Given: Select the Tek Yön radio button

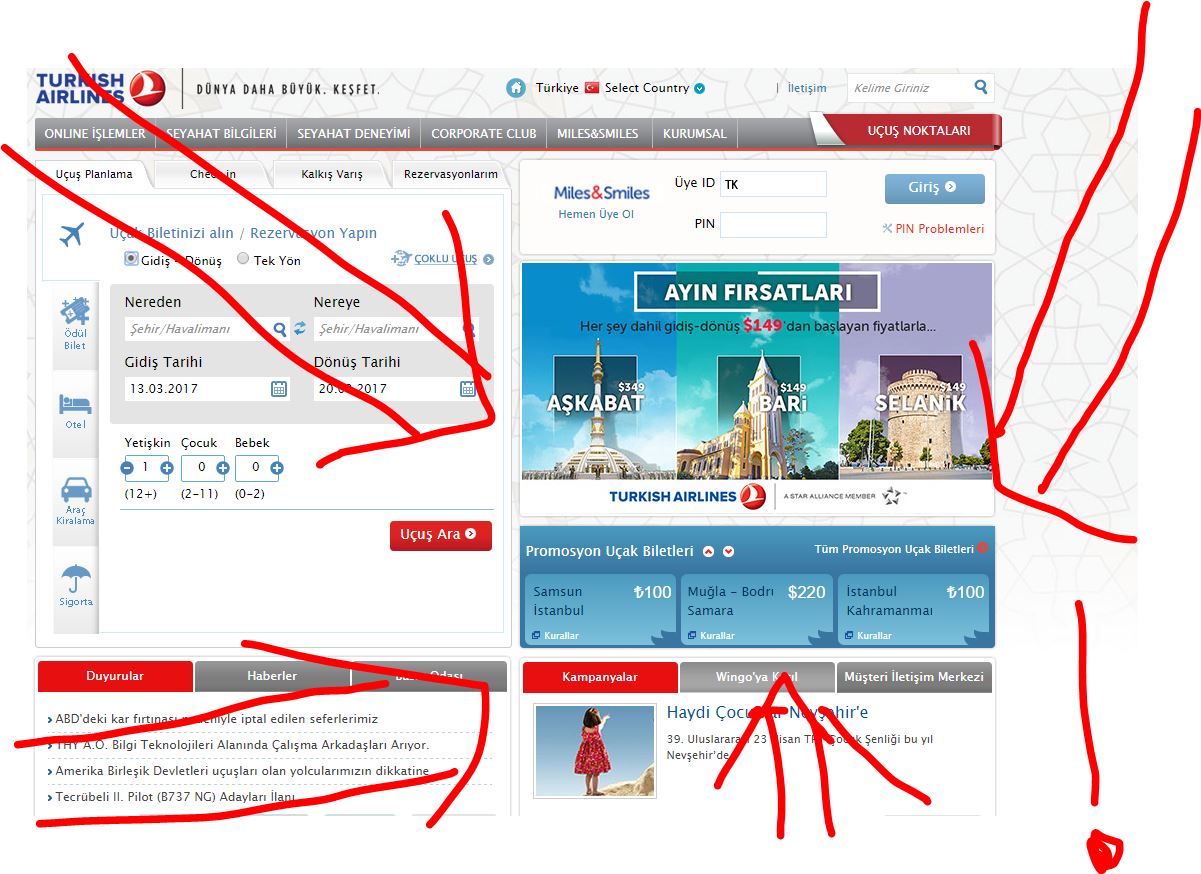Looking at the screenshot, I should (243, 259).
